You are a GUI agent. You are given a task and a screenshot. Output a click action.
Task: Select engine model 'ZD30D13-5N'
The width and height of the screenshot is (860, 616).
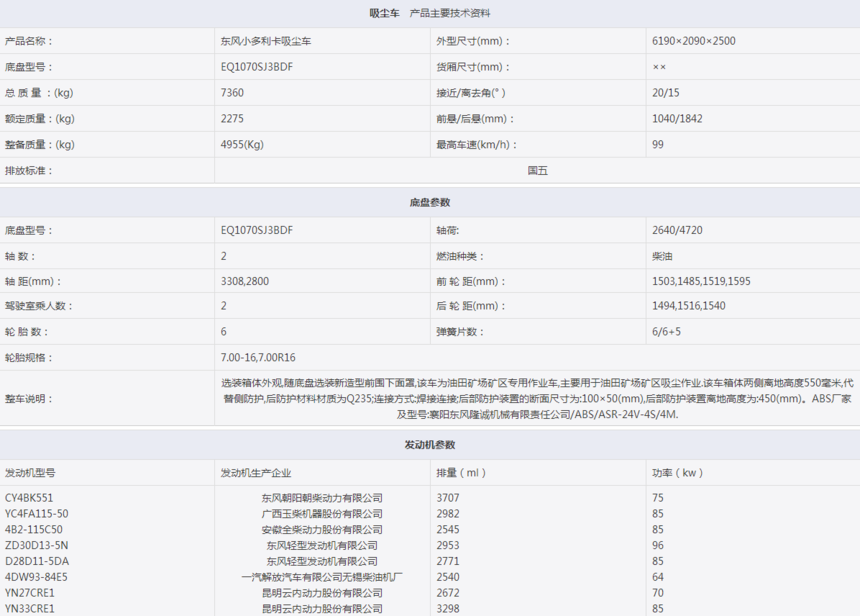pos(37,546)
